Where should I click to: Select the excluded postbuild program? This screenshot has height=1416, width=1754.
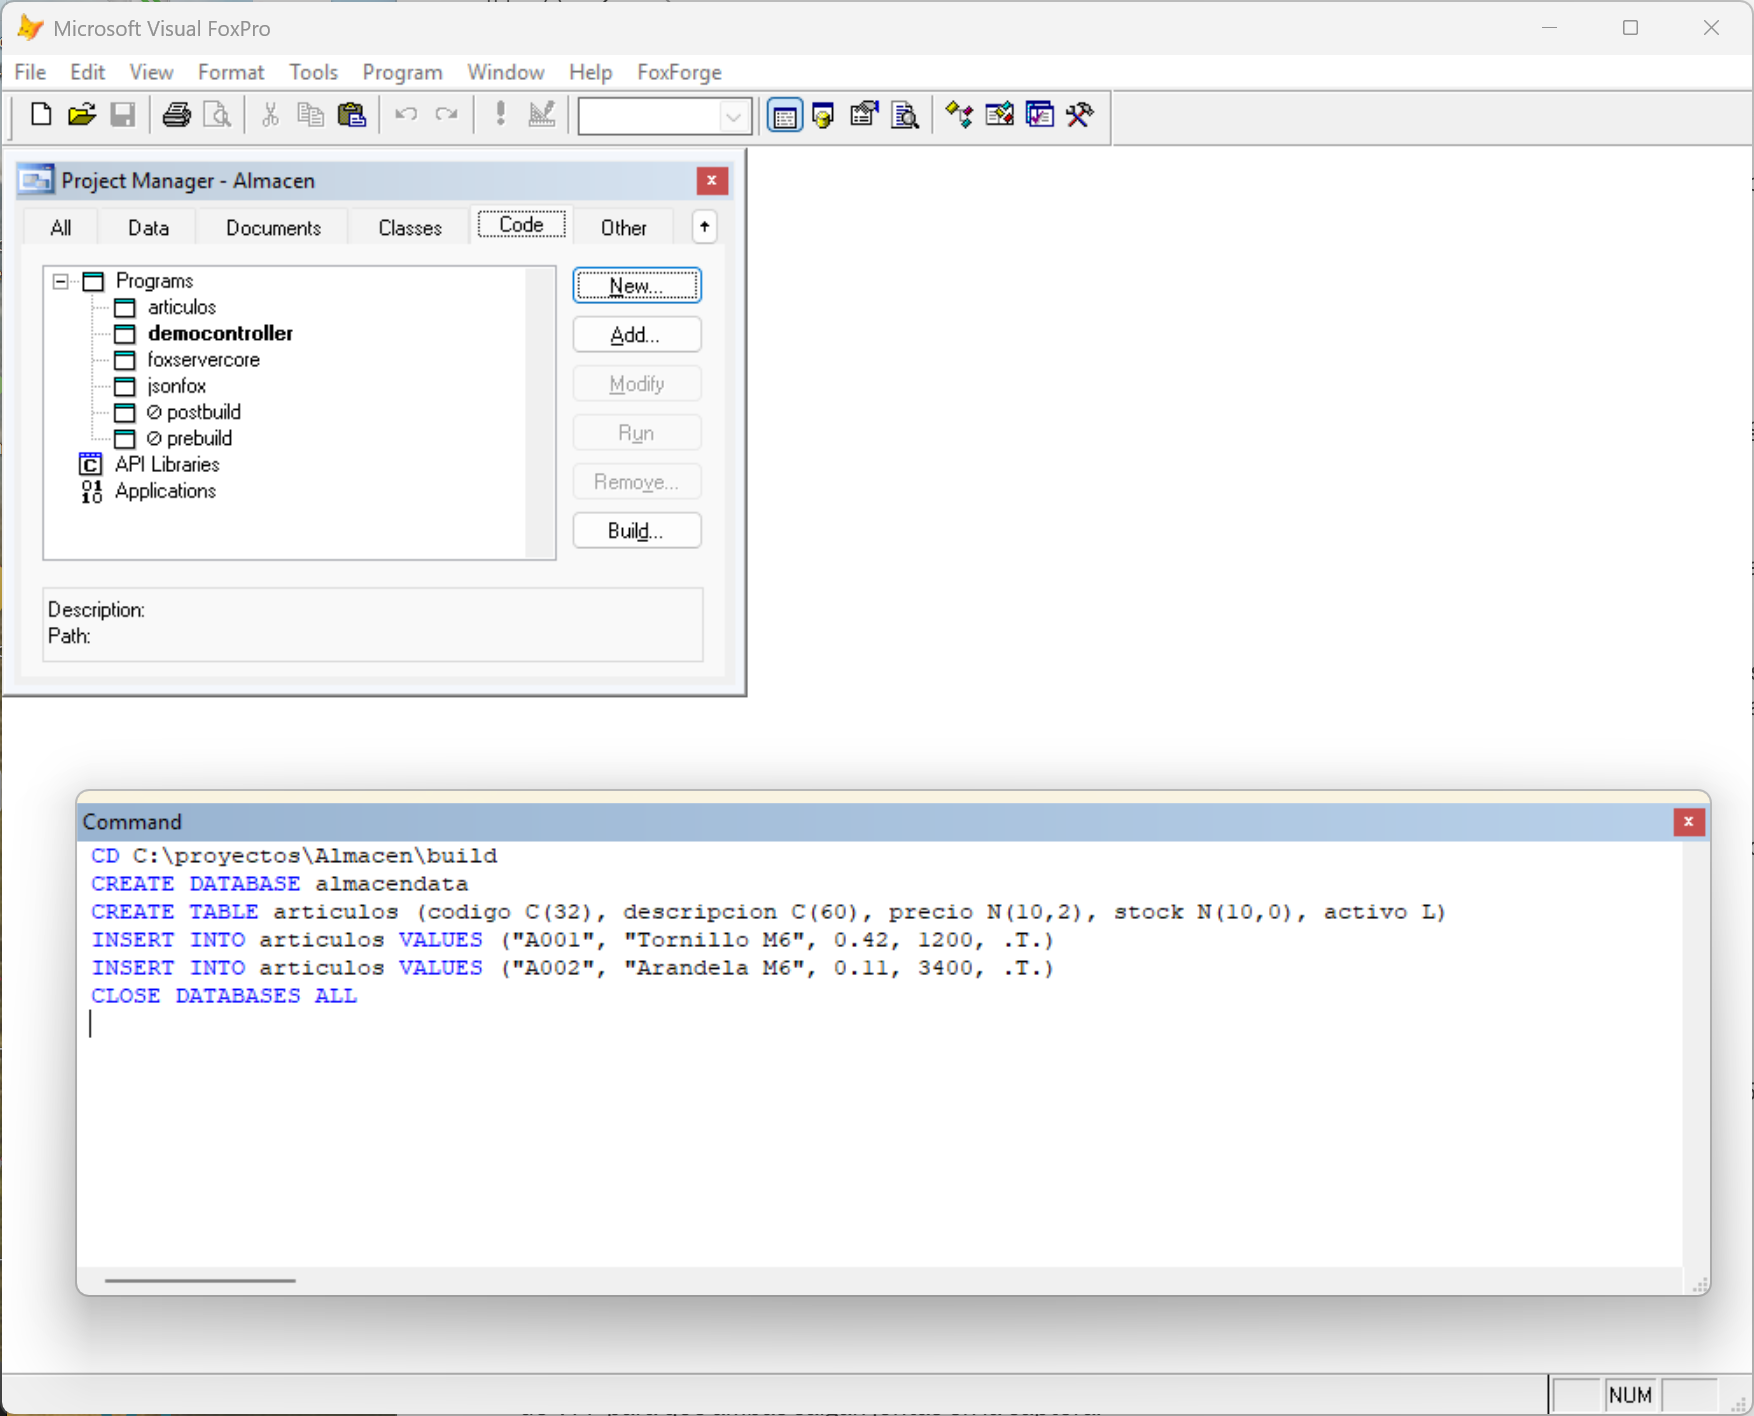(194, 412)
